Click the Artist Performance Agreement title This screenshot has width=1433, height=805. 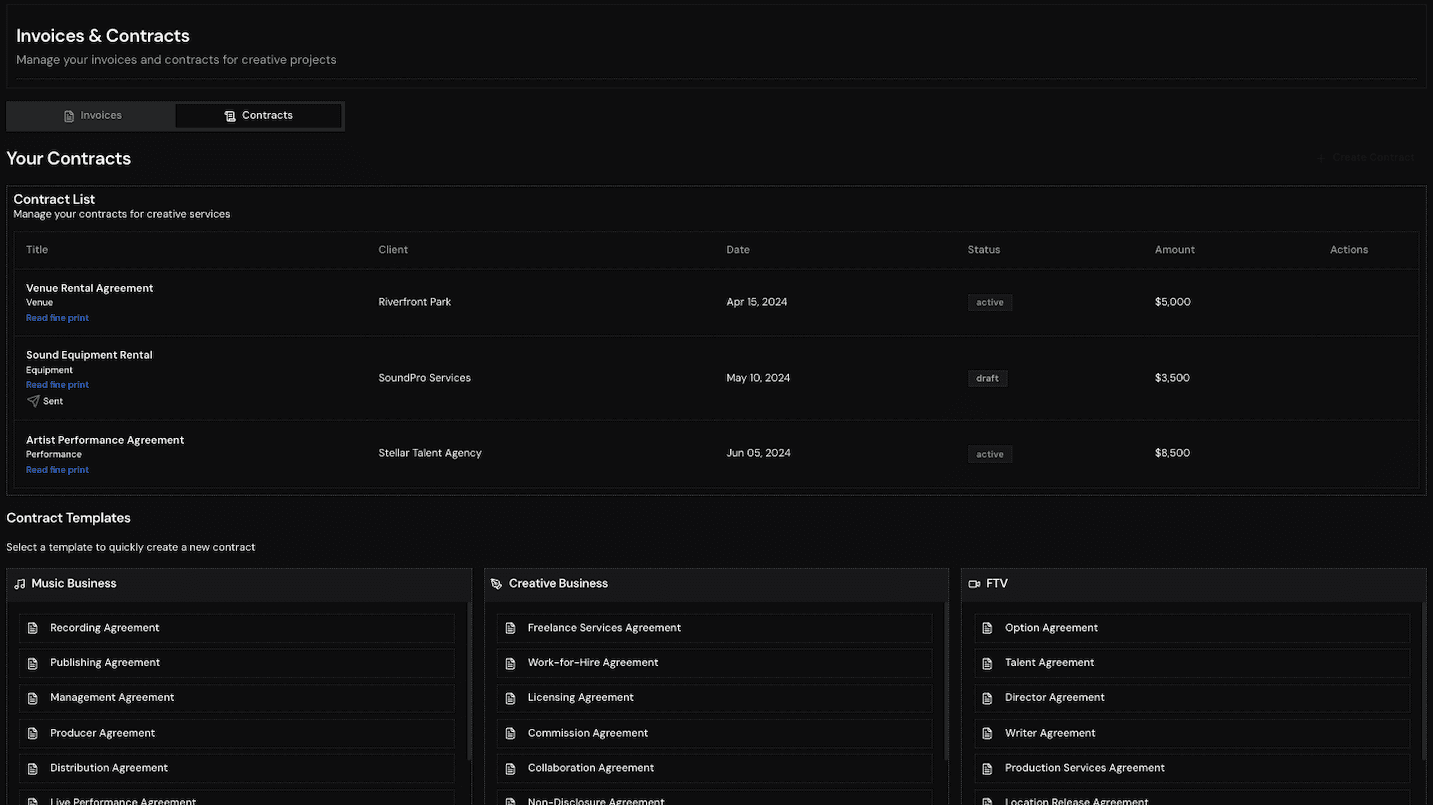pos(105,440)
